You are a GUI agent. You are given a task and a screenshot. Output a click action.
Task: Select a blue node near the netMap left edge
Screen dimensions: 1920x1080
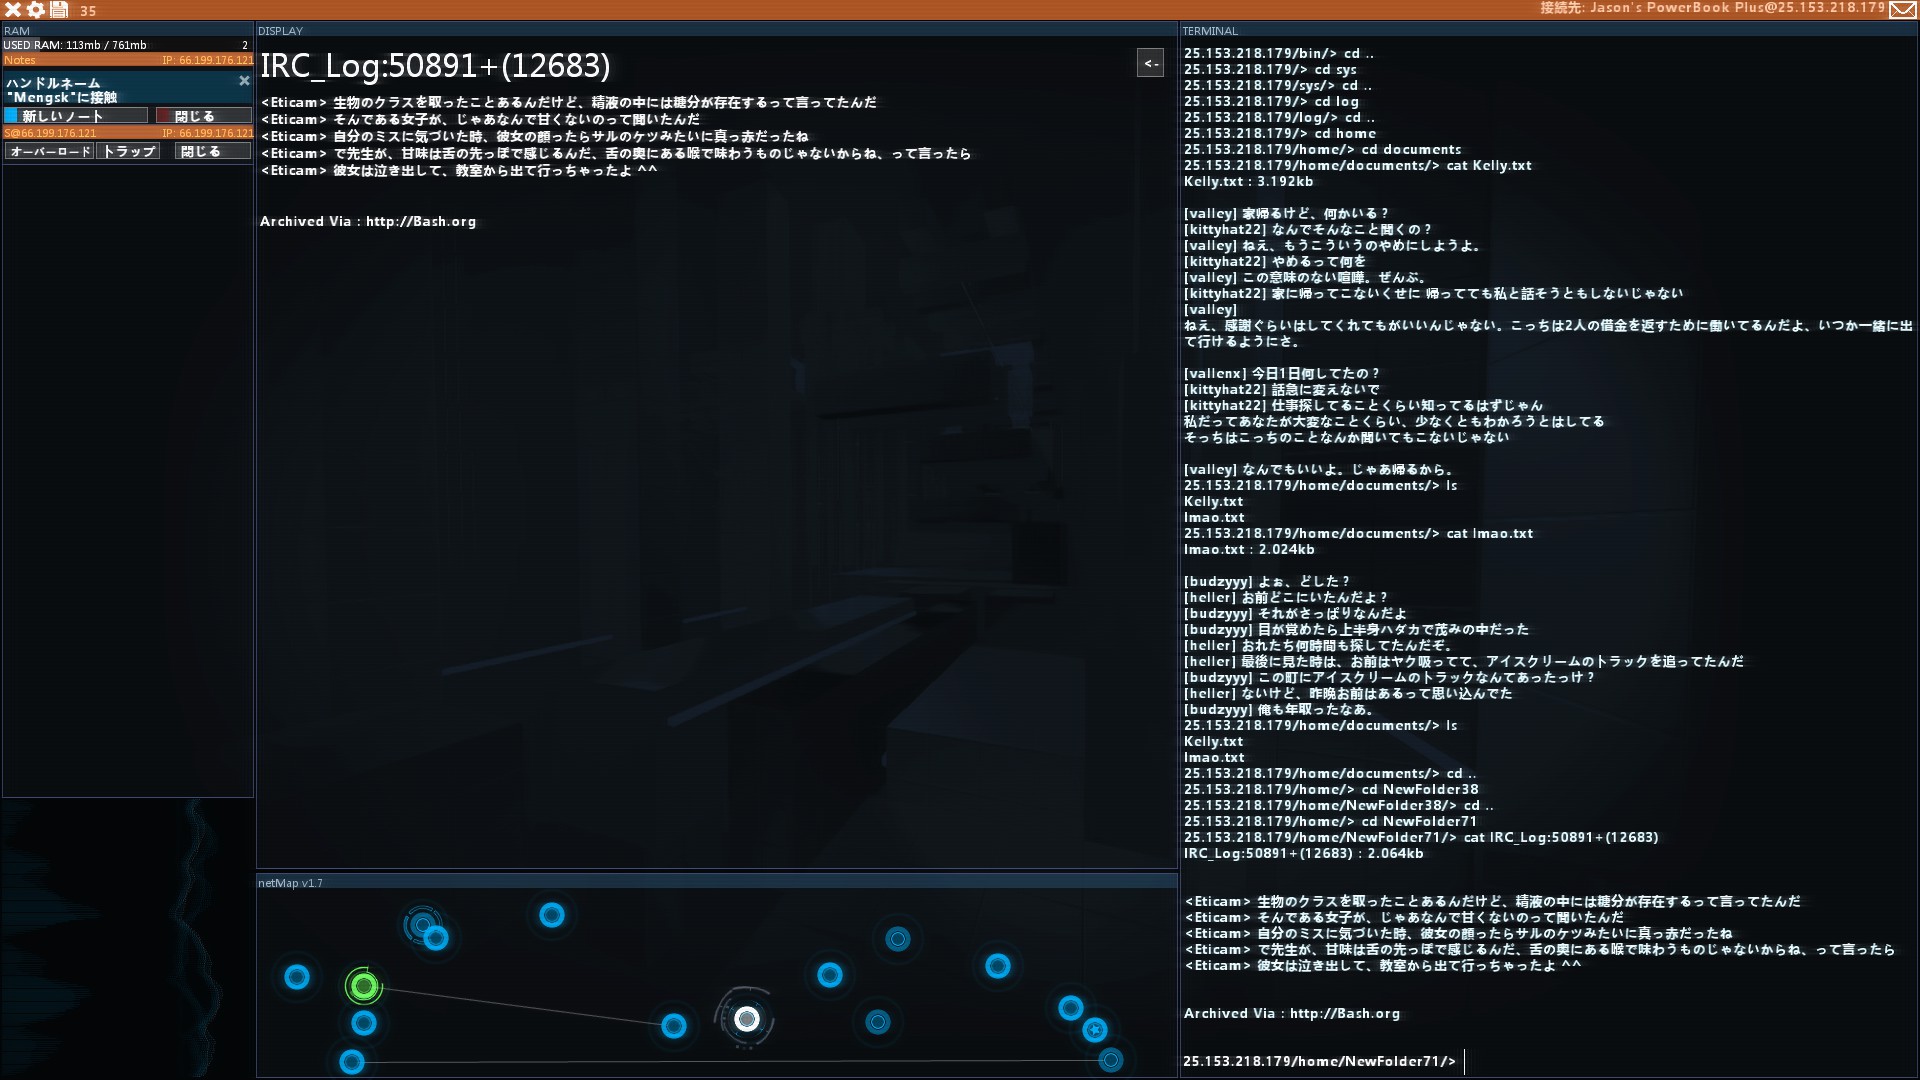coord(296,979)
